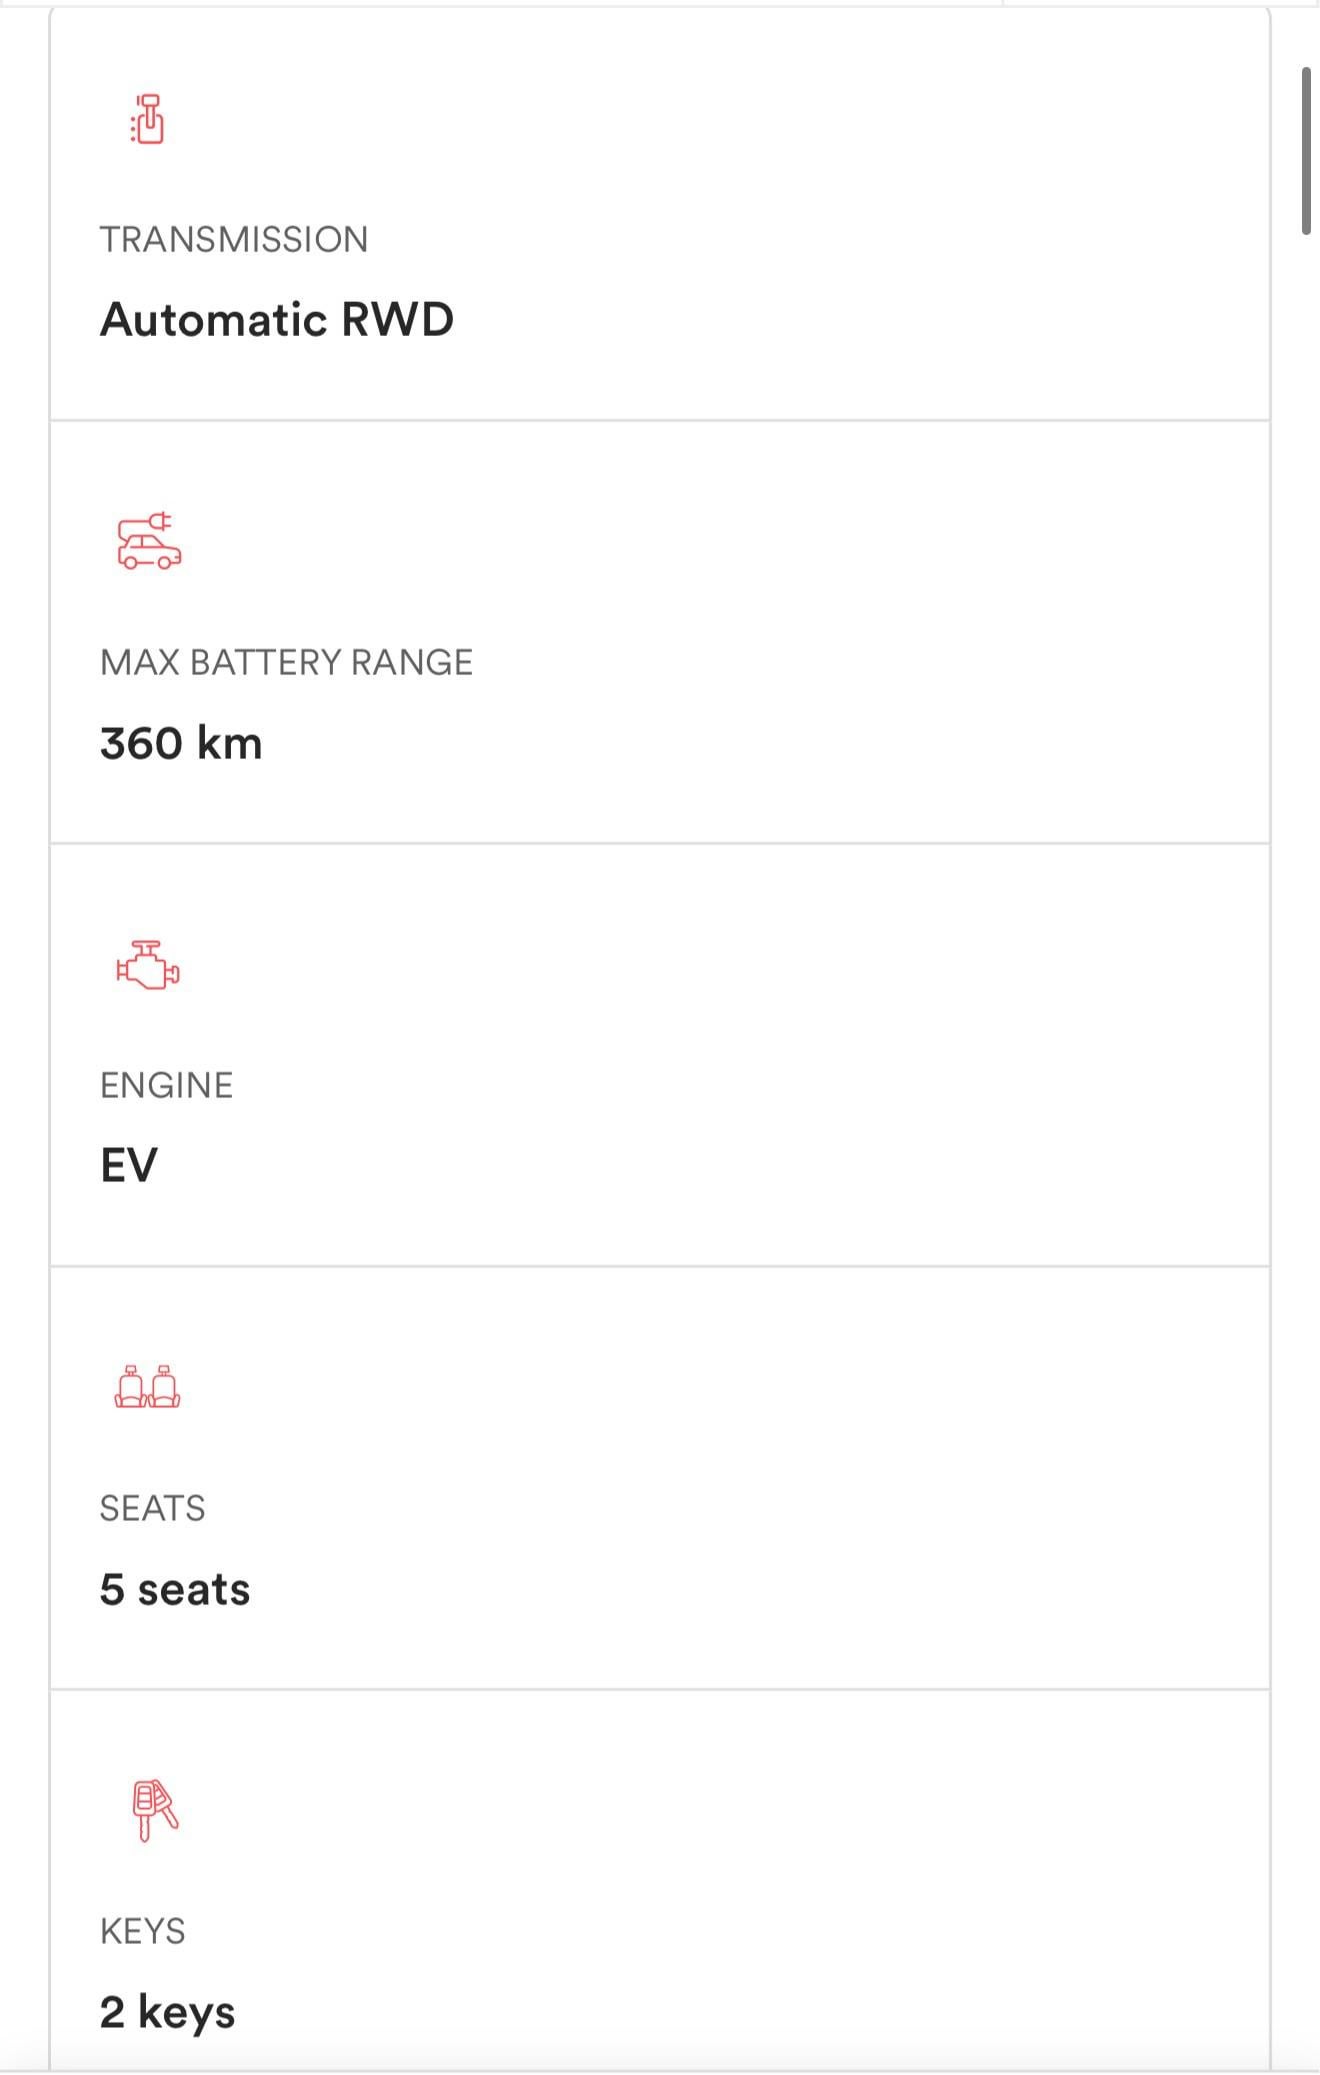Click the EV engine value
The height and width of the screenshot is (2075, 1320).
pyautogui.click(x=129, y=1166)
